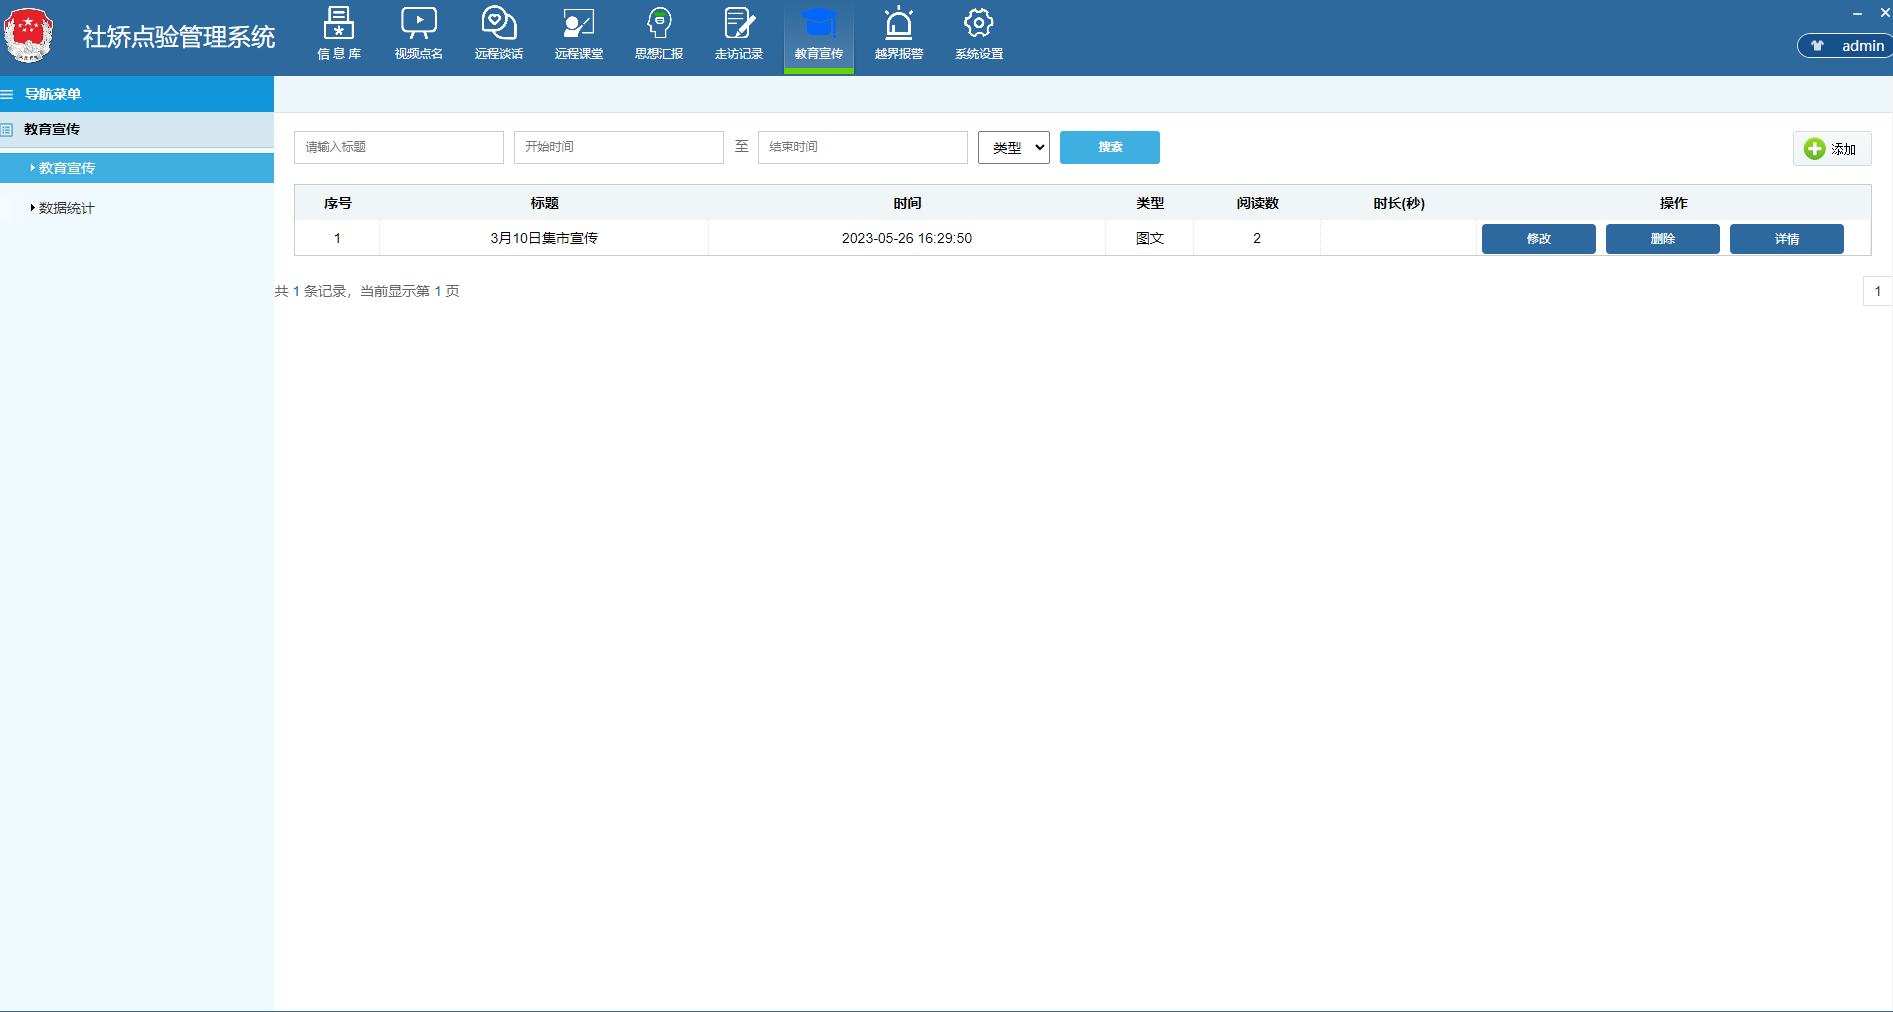Click 修改 to edit the record

point(1538,239)
